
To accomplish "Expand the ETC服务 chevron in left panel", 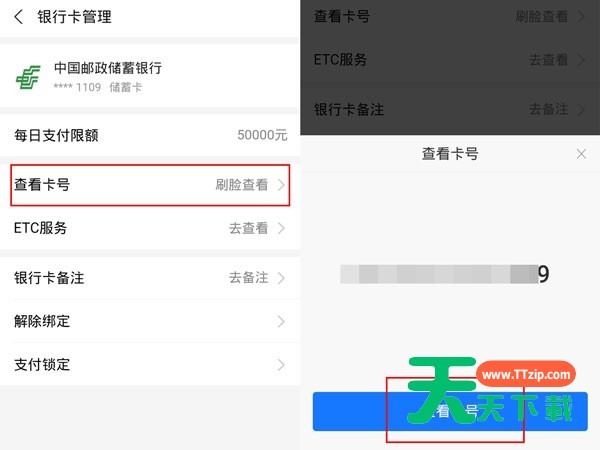I will tap(281, 228).
